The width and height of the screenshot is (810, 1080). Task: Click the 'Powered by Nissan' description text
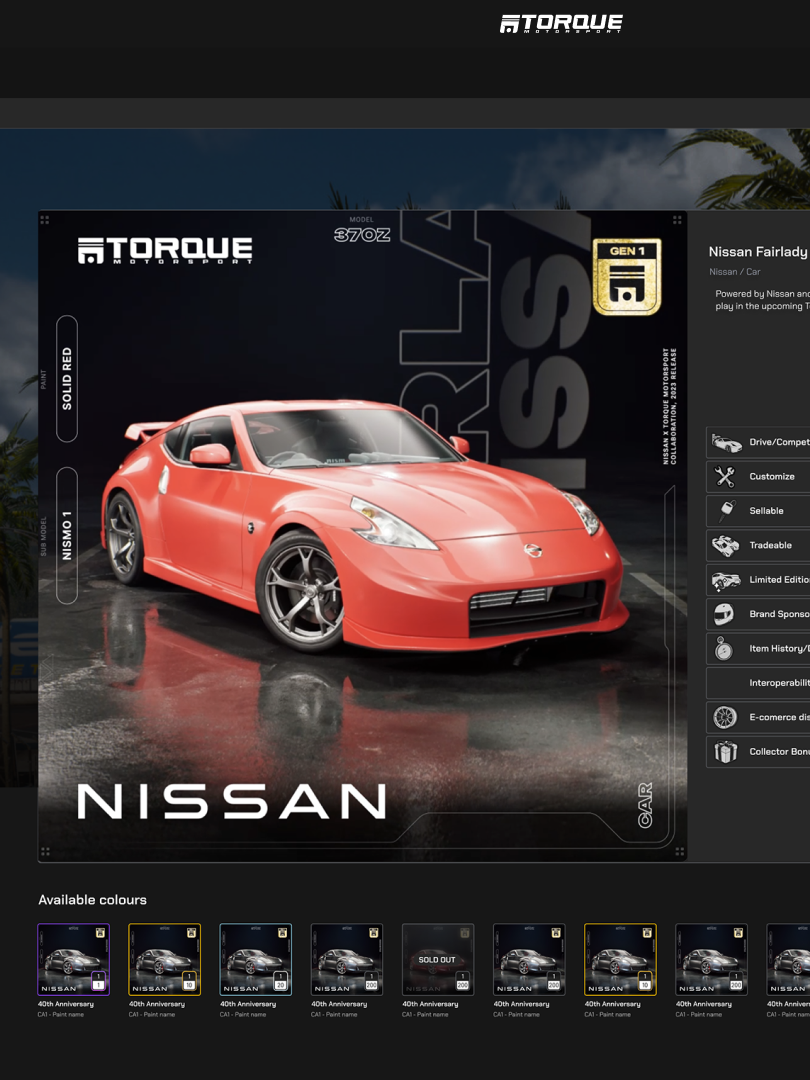click(762, 300)
